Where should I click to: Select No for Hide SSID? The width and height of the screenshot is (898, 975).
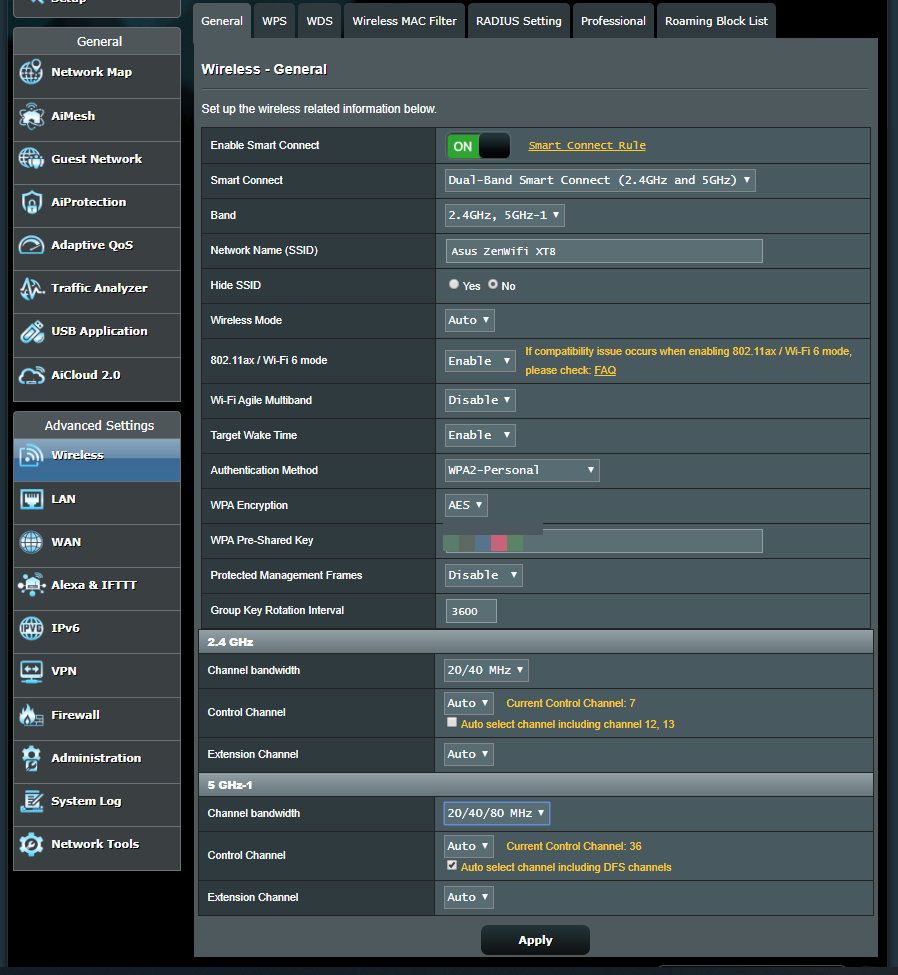(x=493, y=284)
